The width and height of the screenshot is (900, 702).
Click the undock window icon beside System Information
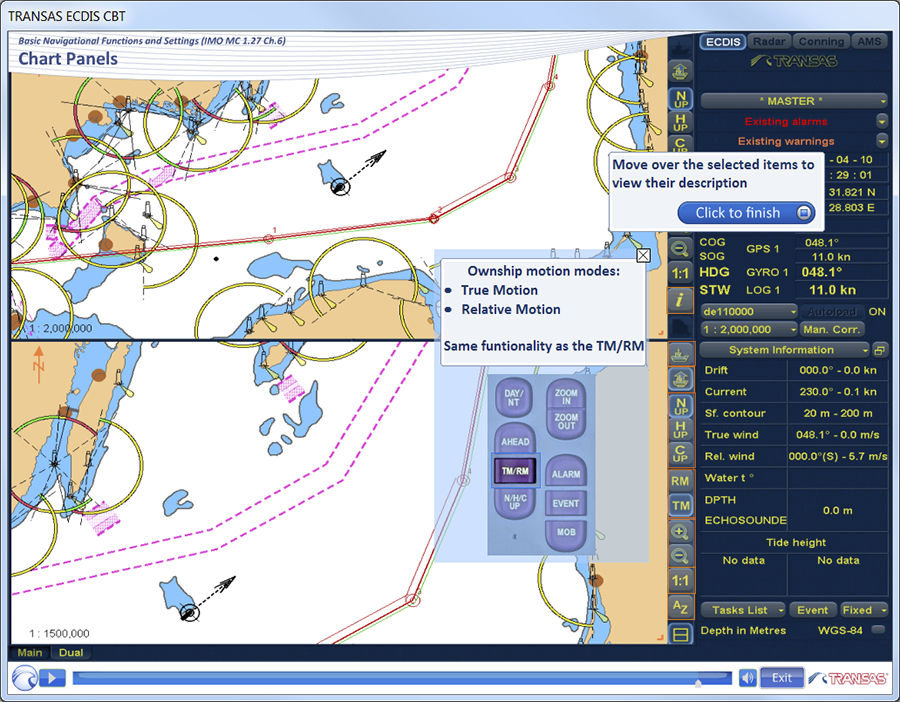click(x=879, y=350)
